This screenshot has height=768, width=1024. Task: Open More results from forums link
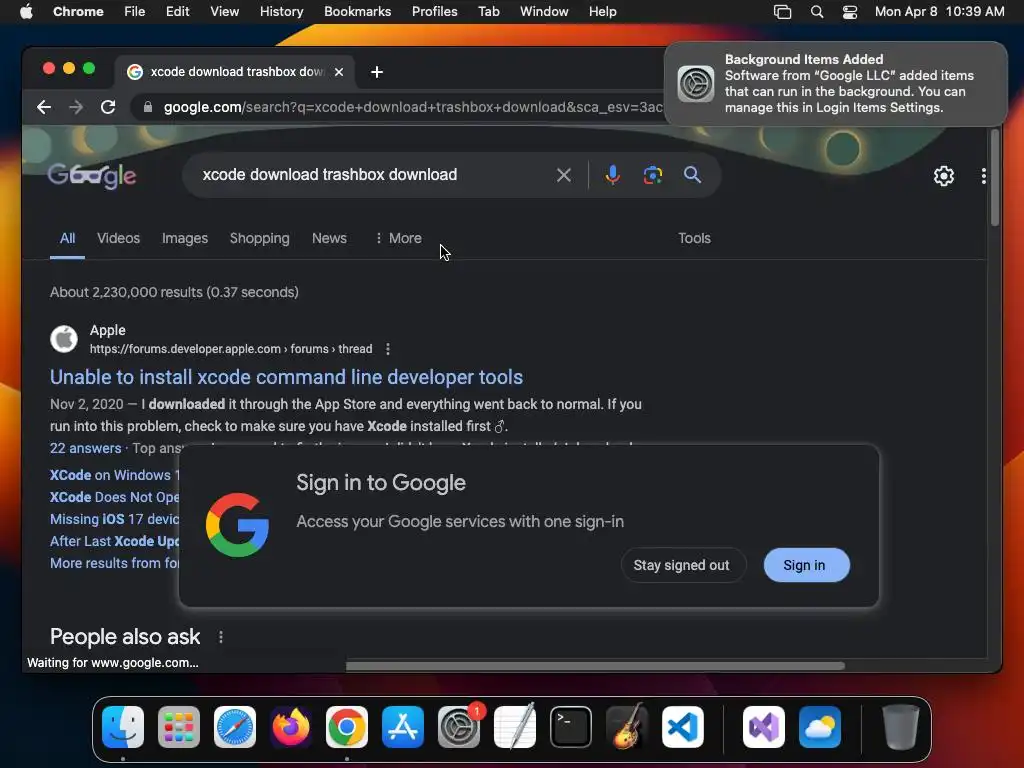114,564
